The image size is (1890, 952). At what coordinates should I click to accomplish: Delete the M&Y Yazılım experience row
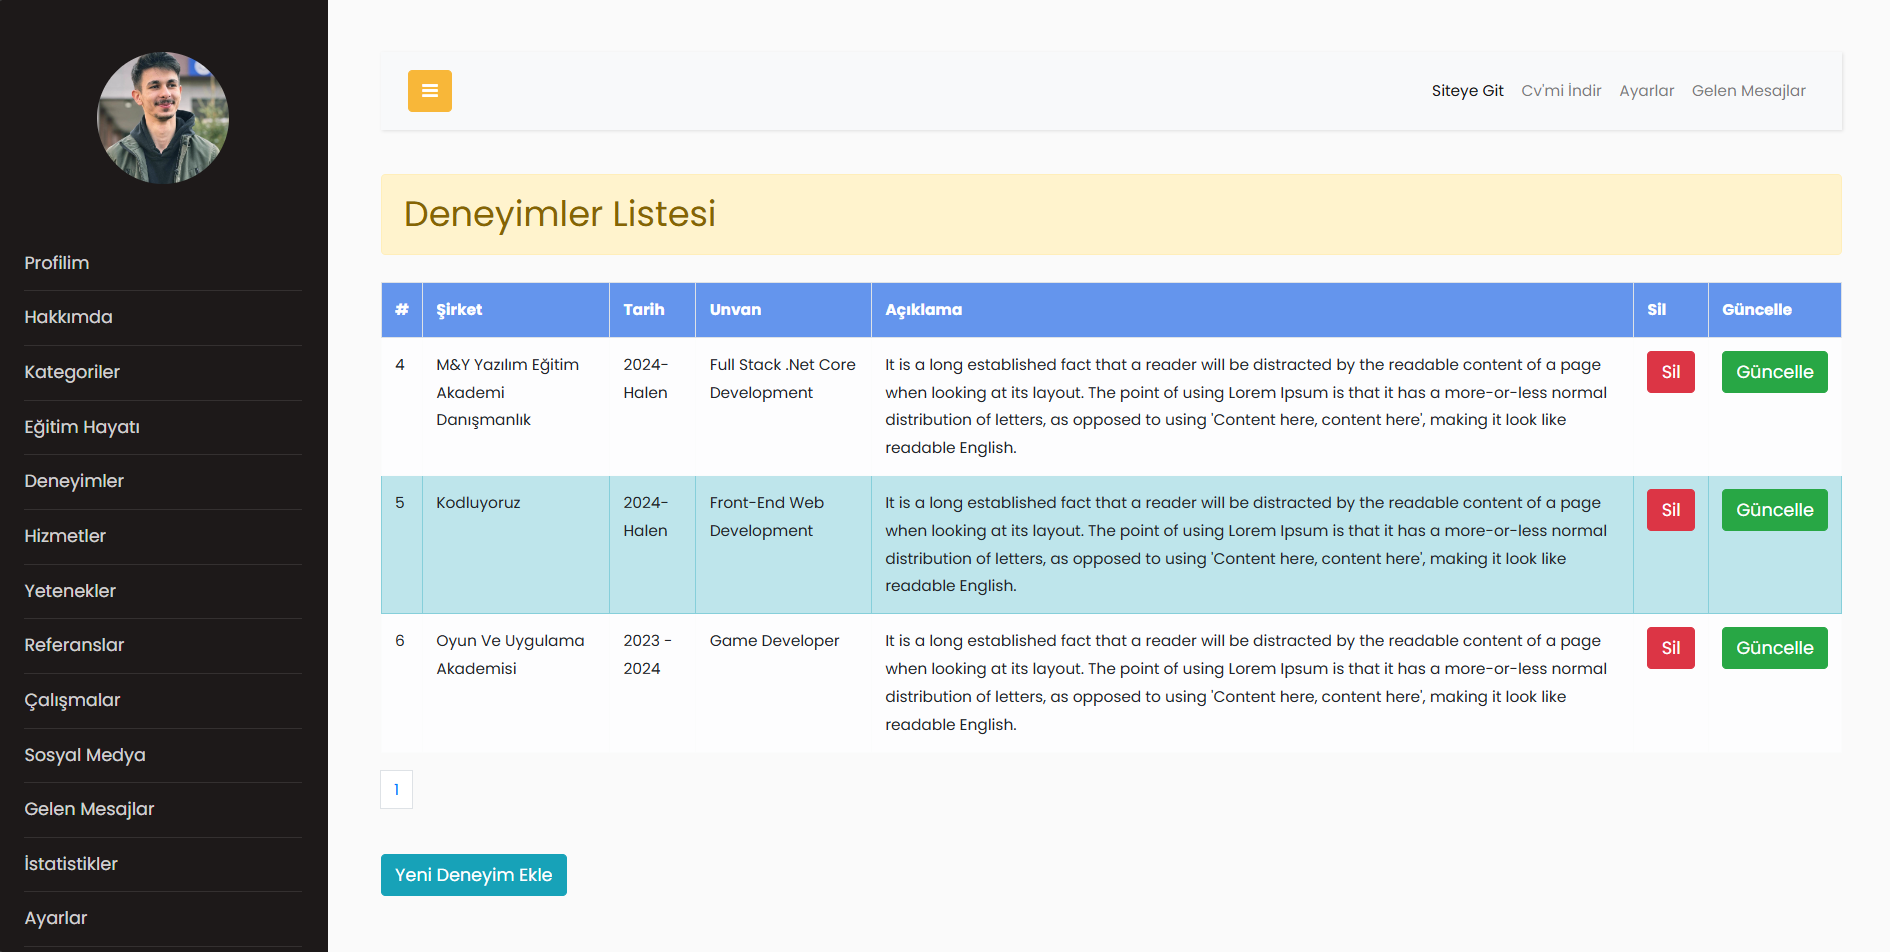1670,372
